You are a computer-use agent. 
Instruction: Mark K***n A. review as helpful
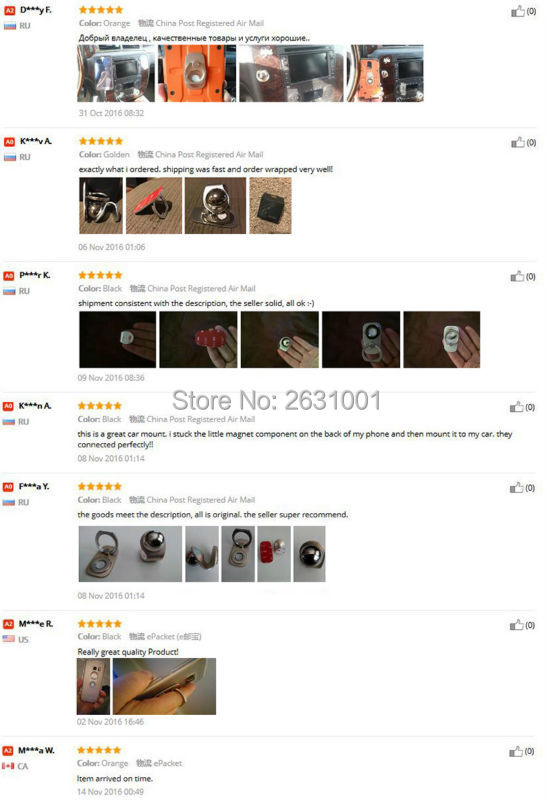[516, 407]
